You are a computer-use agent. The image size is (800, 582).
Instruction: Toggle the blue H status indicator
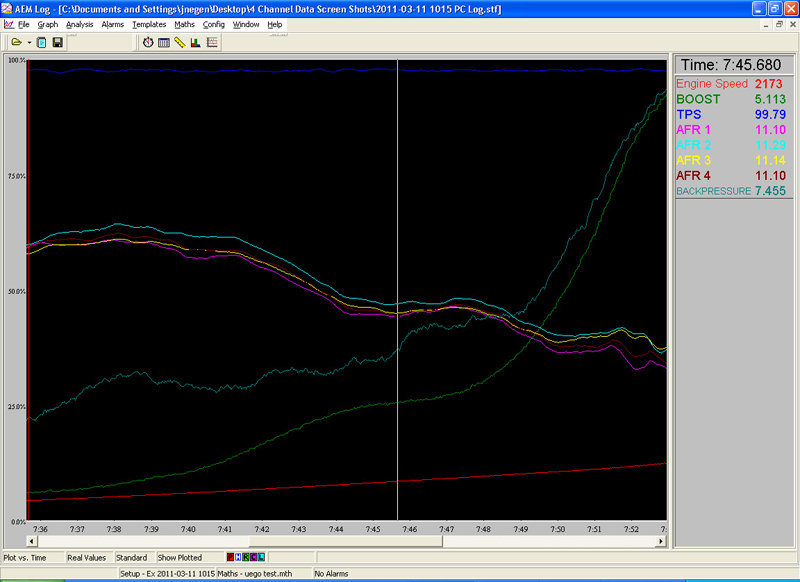pyautogui.click(x=238, y=557)
